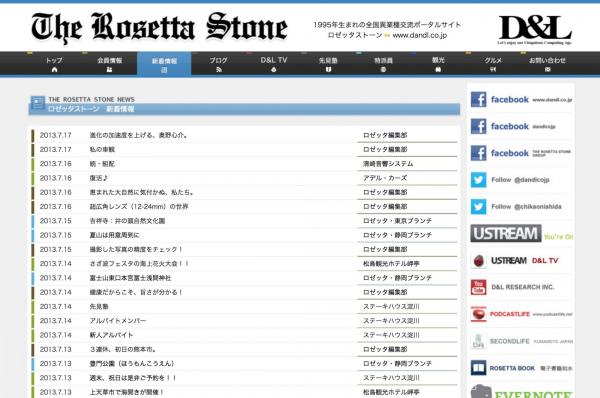Click the people icon under 会員情報
600x398 pixels.
tap(109, 70)
